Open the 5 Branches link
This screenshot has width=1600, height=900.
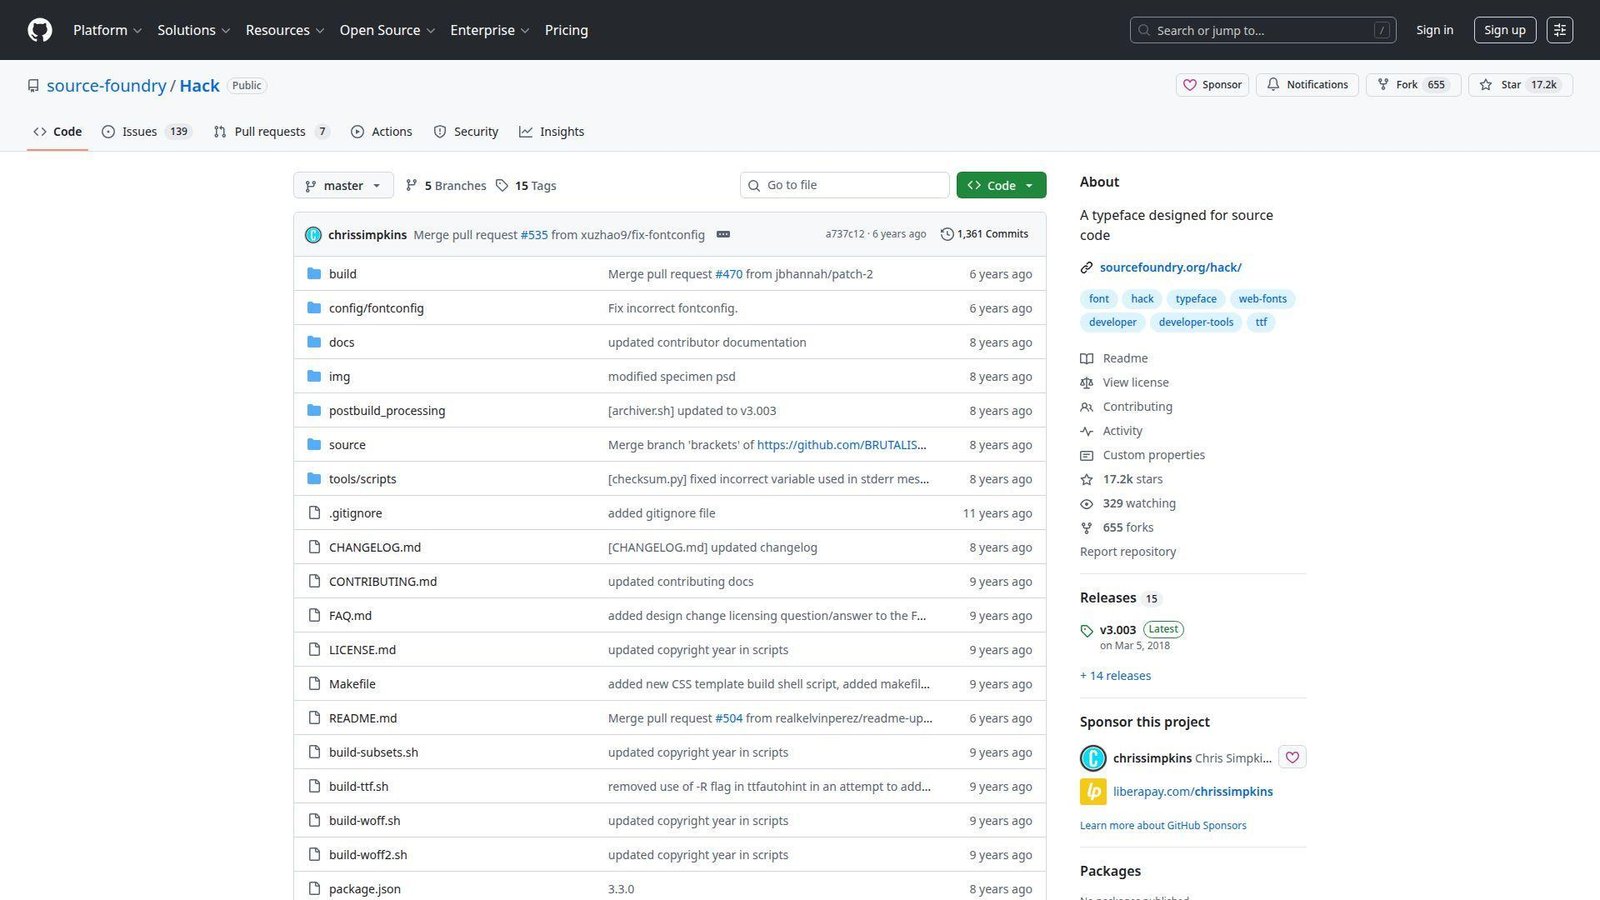click(446, 185)
